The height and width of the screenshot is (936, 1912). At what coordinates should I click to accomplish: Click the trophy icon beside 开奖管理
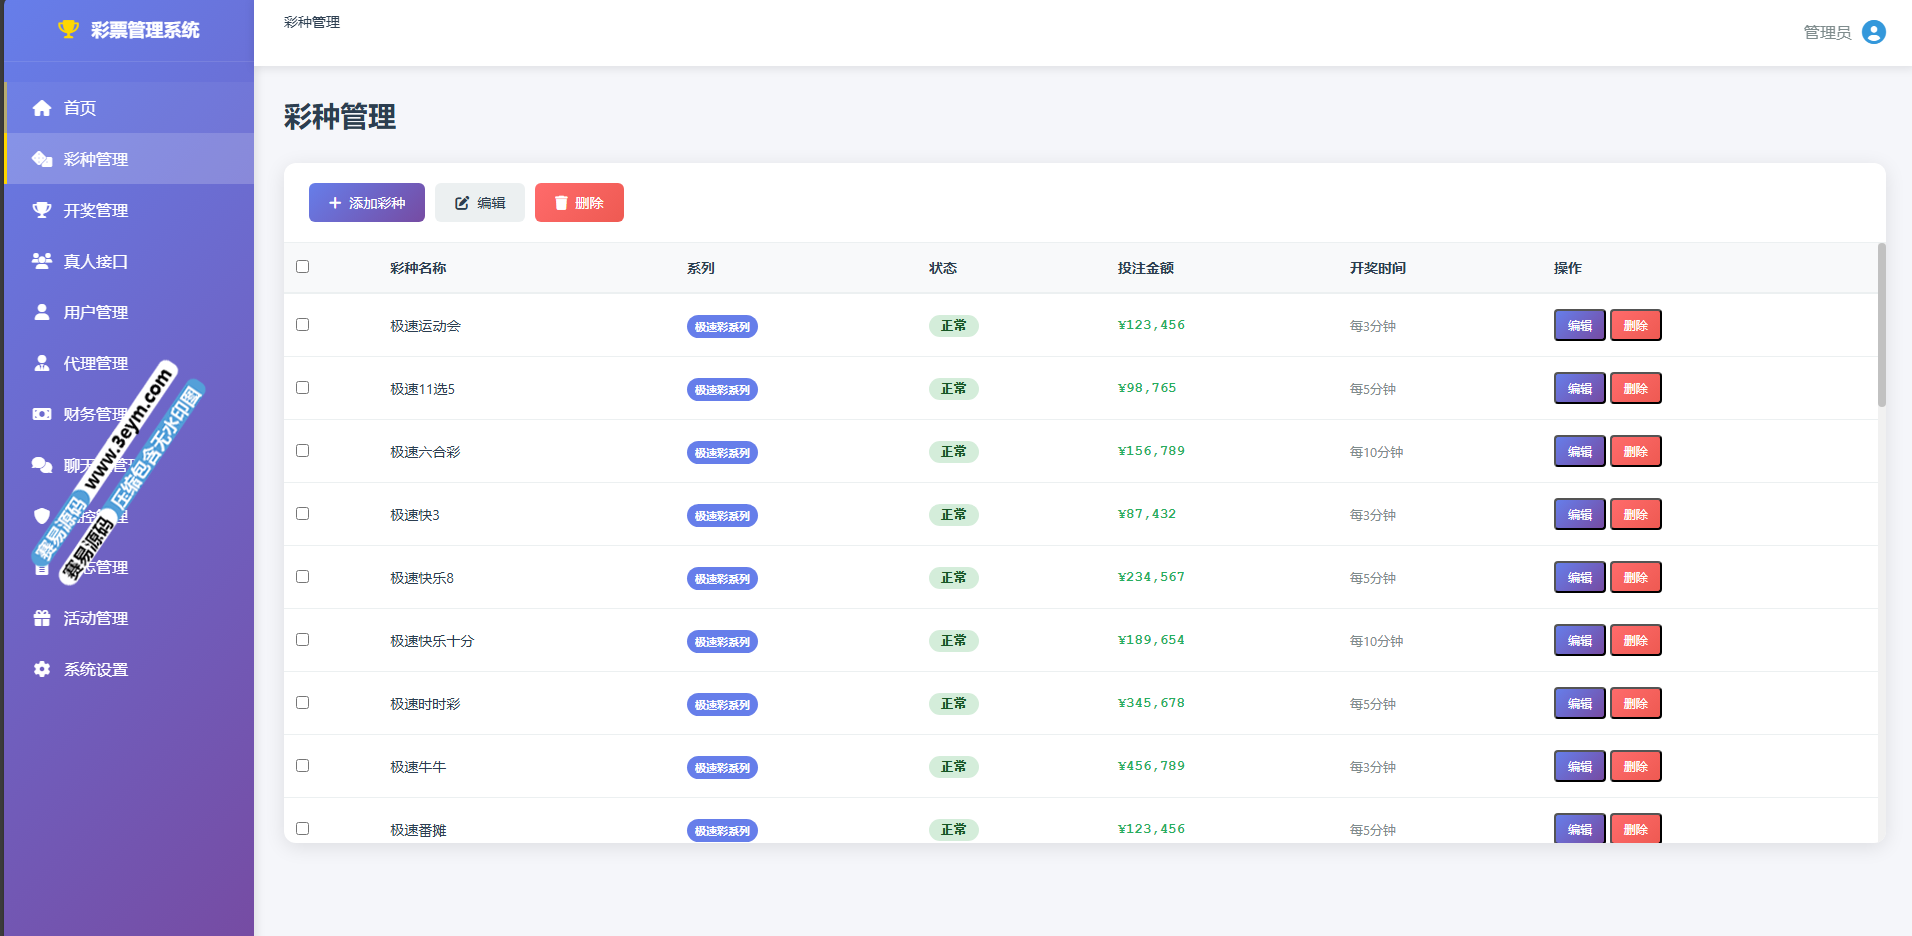(42, 210)
